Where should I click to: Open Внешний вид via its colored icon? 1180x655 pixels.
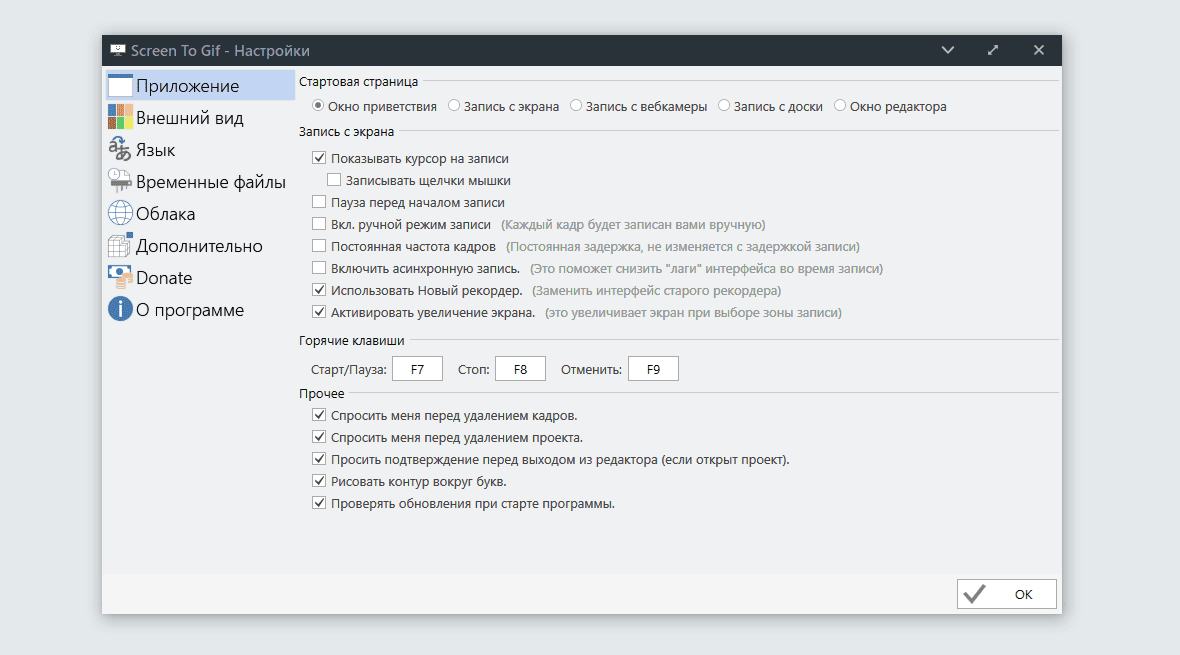coord(120,118)
